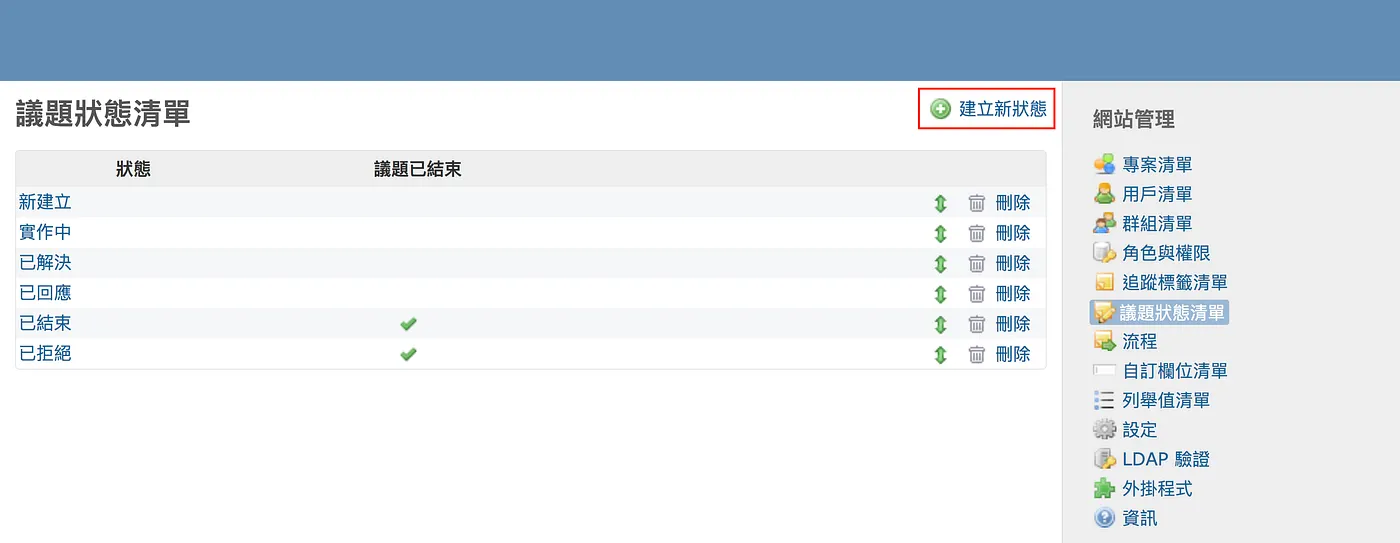Click 刪除 link for 實作中 status
Screen dimensions: 1400x543
pos(1013,233)
